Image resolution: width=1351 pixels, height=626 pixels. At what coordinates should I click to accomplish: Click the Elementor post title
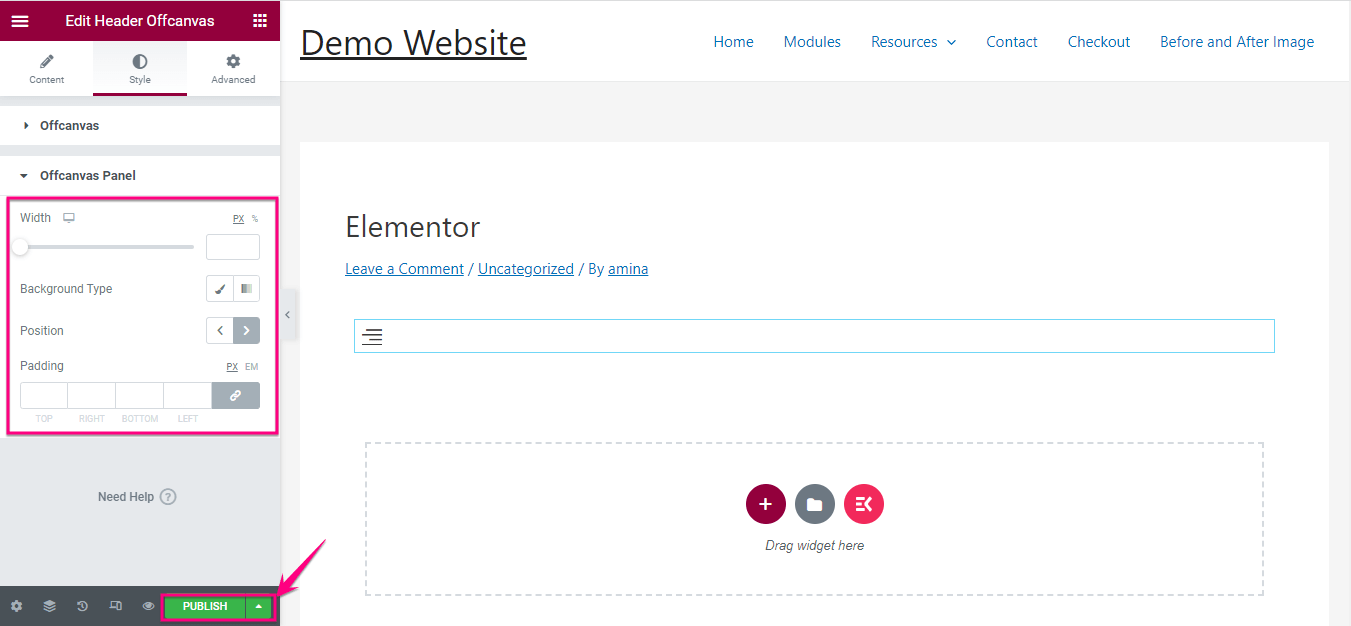pyautogui.click(x=413, y=227)
